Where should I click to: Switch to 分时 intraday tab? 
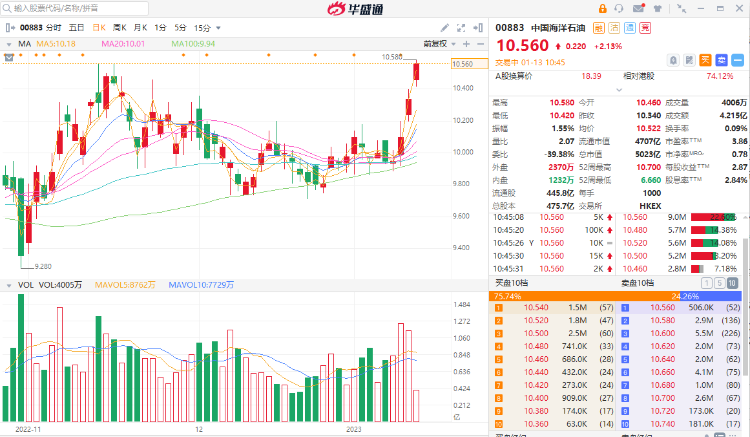click(x=54, y=28)
